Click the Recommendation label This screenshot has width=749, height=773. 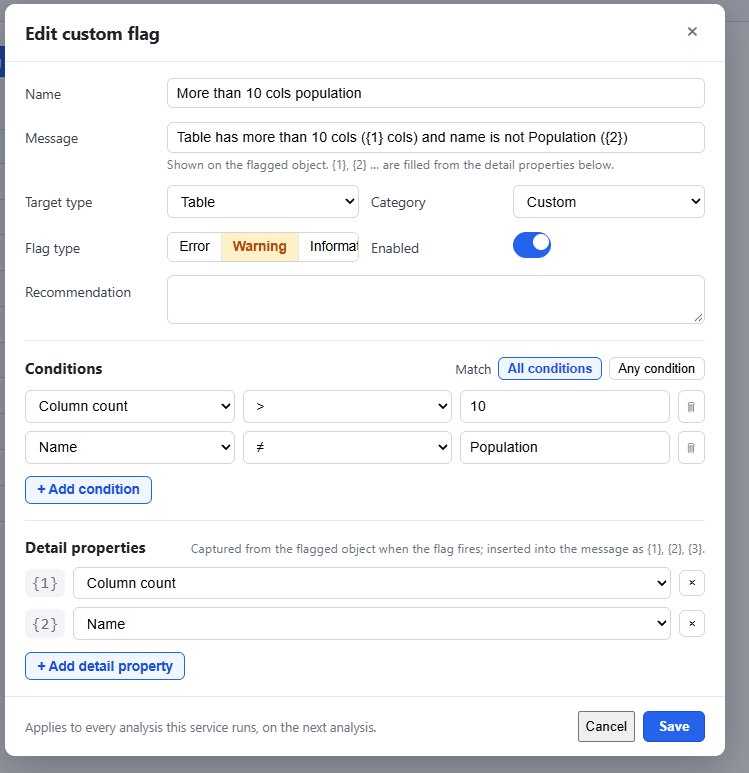78,292
